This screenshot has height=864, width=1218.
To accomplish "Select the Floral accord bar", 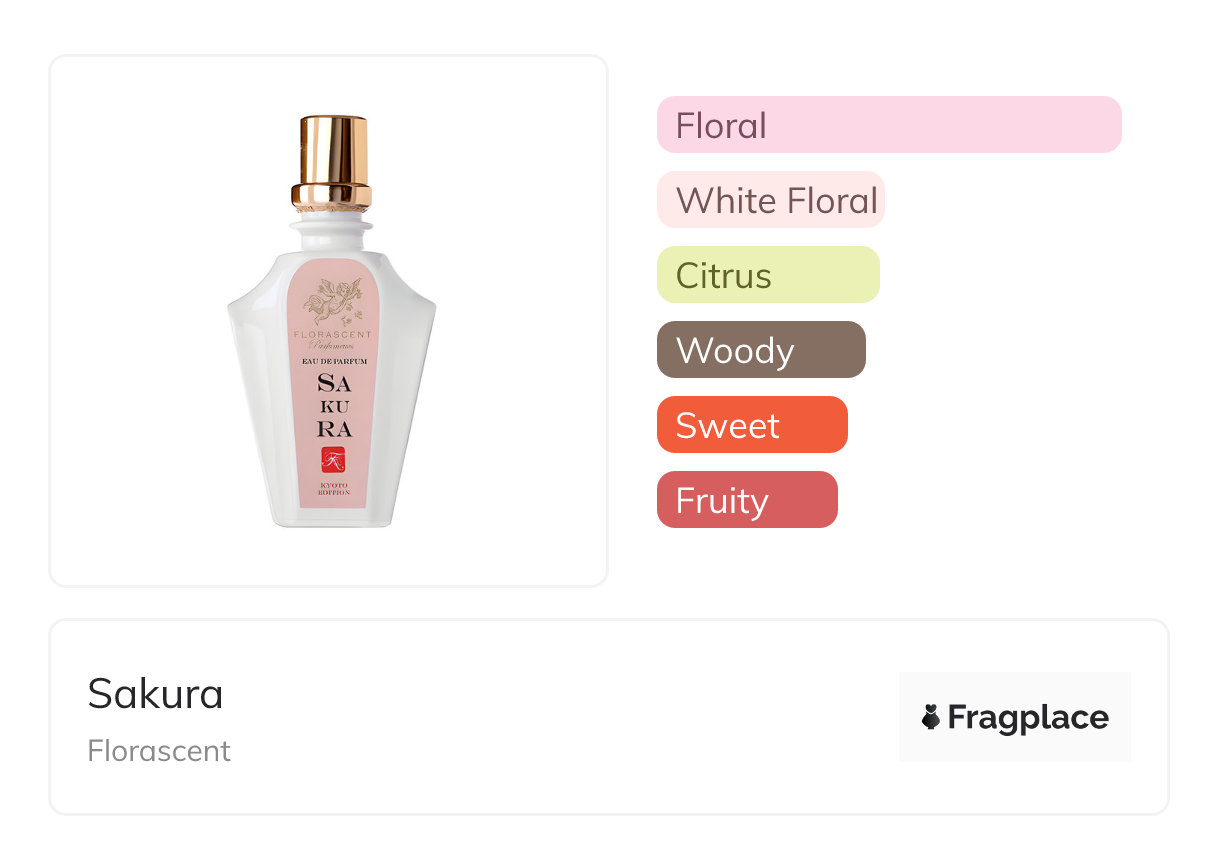I will tap(888, 125).
